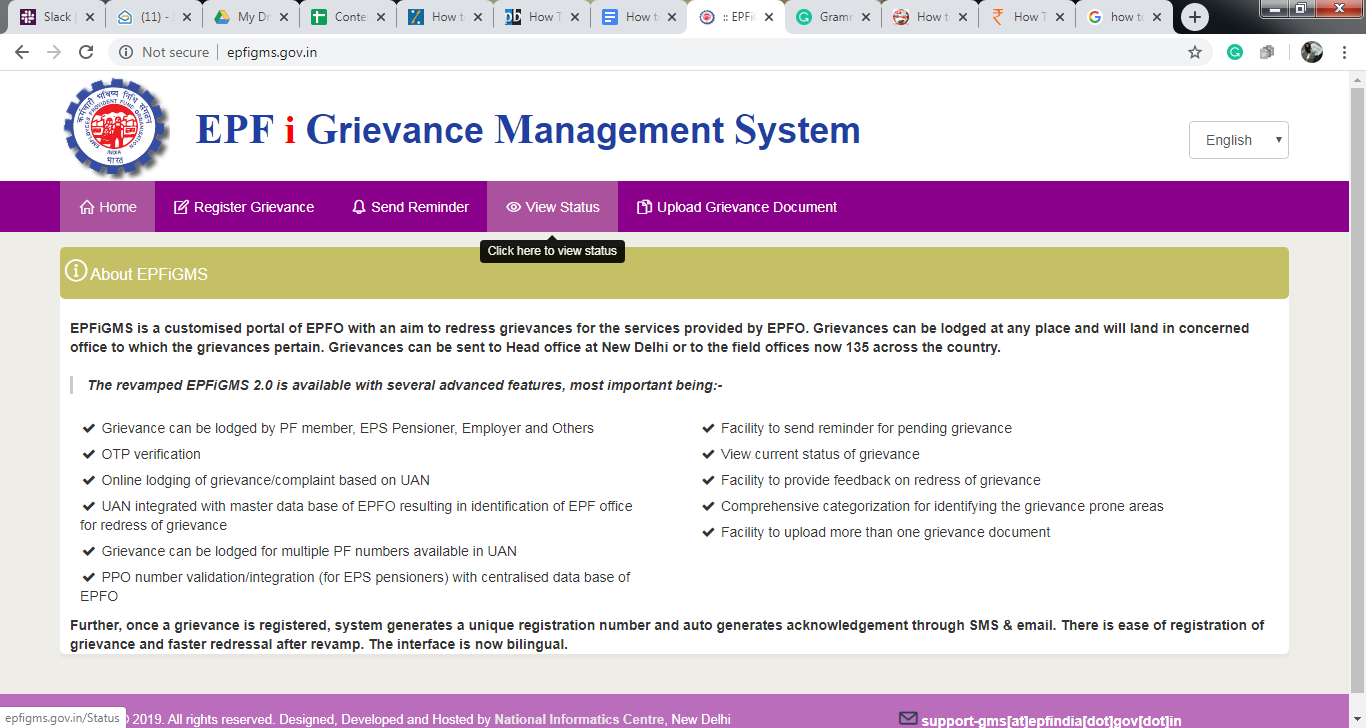Click the browser forward arrow
The height and width of the screenshot is (728, 1366).
pyautogui.click(x=54, y=52)
